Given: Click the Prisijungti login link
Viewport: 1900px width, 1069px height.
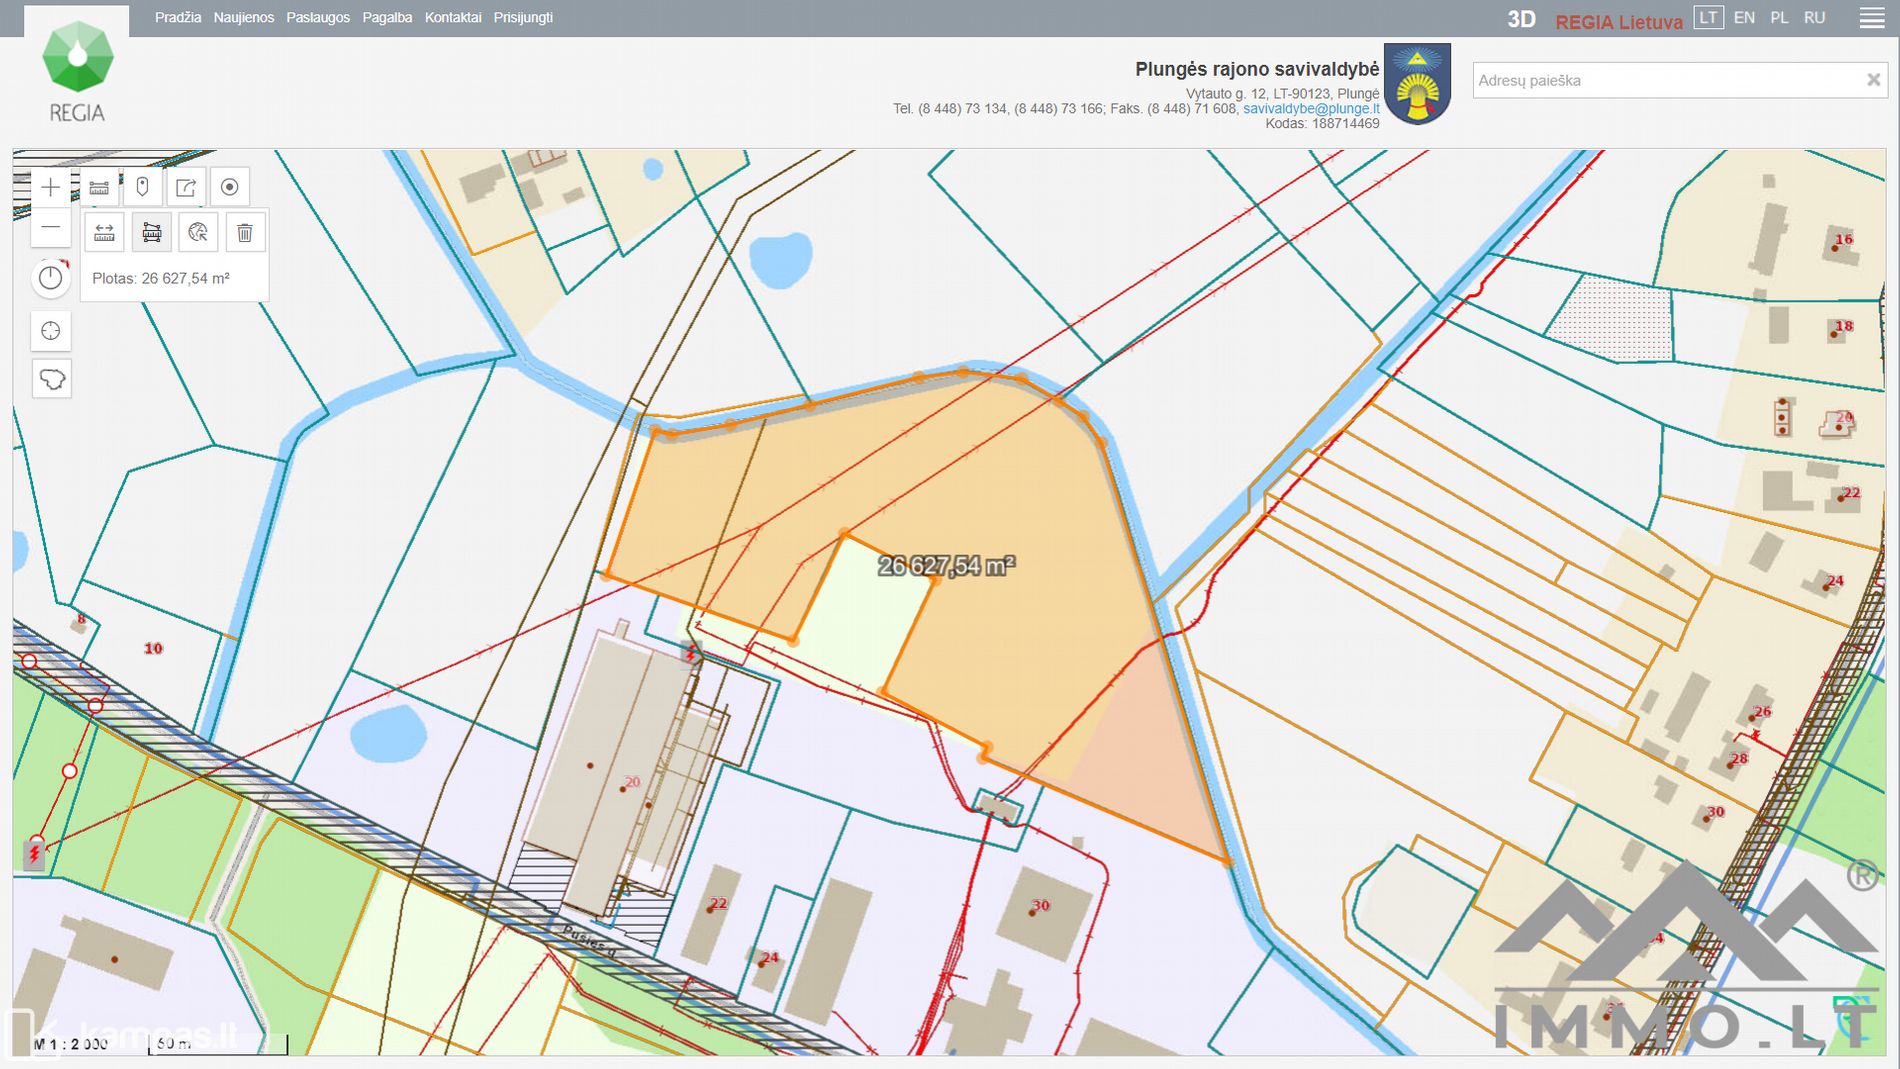Looking at the screenshot, I should coord(523,18).
